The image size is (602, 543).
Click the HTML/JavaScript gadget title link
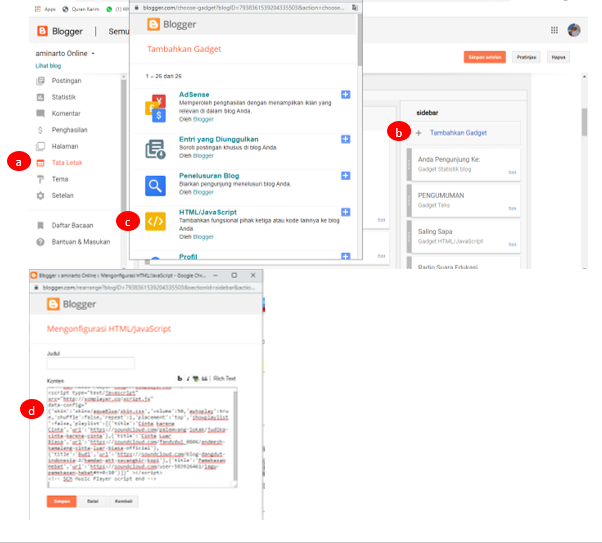(x=208, y=212)
